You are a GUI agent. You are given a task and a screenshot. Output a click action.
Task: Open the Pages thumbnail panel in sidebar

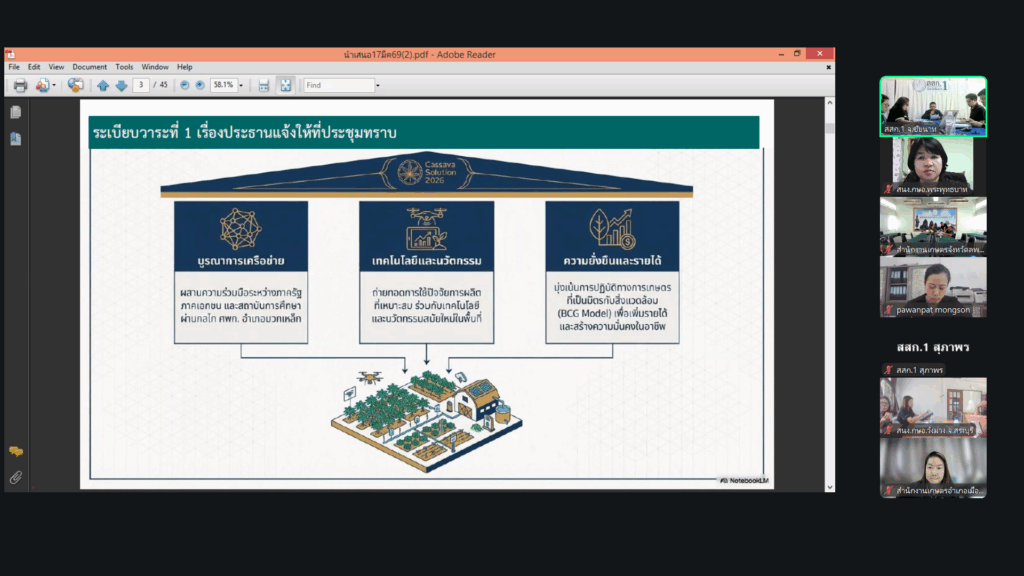16,113
